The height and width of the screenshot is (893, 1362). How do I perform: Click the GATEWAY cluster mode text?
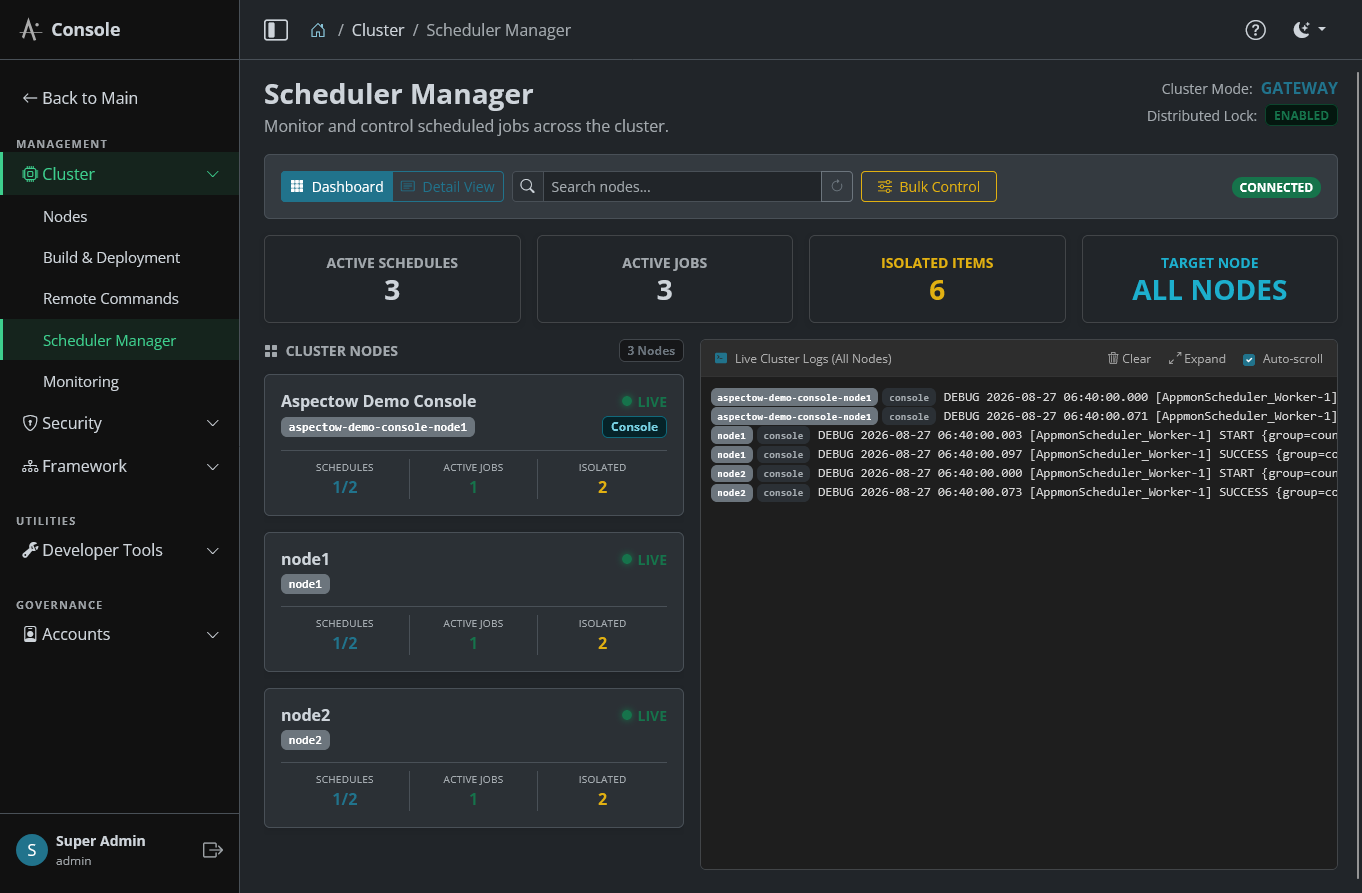(x=1299, y=88)
